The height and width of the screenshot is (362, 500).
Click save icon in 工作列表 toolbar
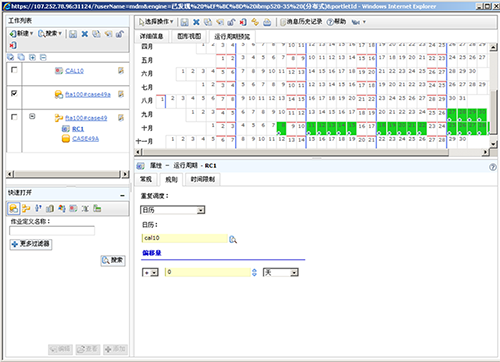coord(73,34)
